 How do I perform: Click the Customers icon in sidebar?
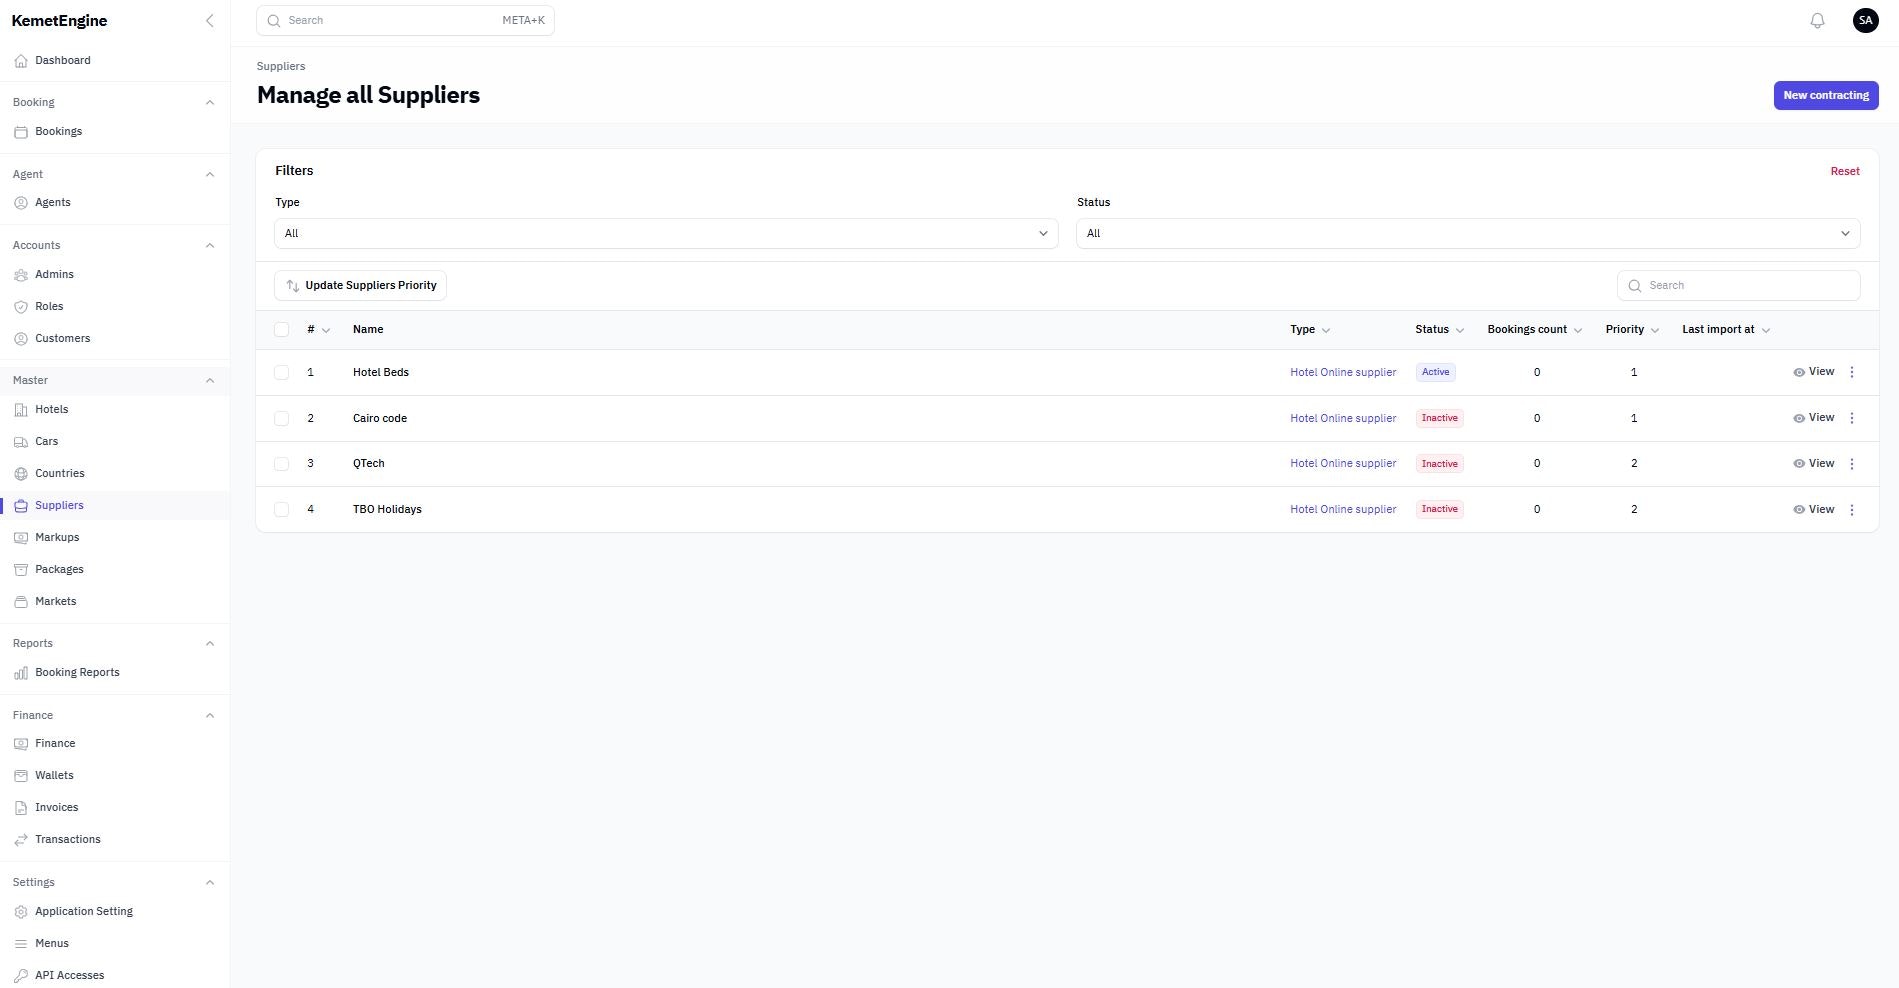(x=21, y=339)
